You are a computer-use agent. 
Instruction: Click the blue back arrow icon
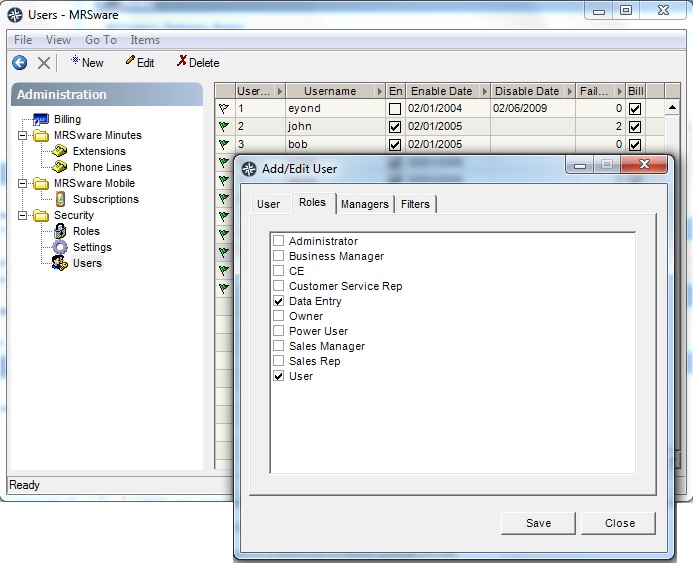coord(19,63)
